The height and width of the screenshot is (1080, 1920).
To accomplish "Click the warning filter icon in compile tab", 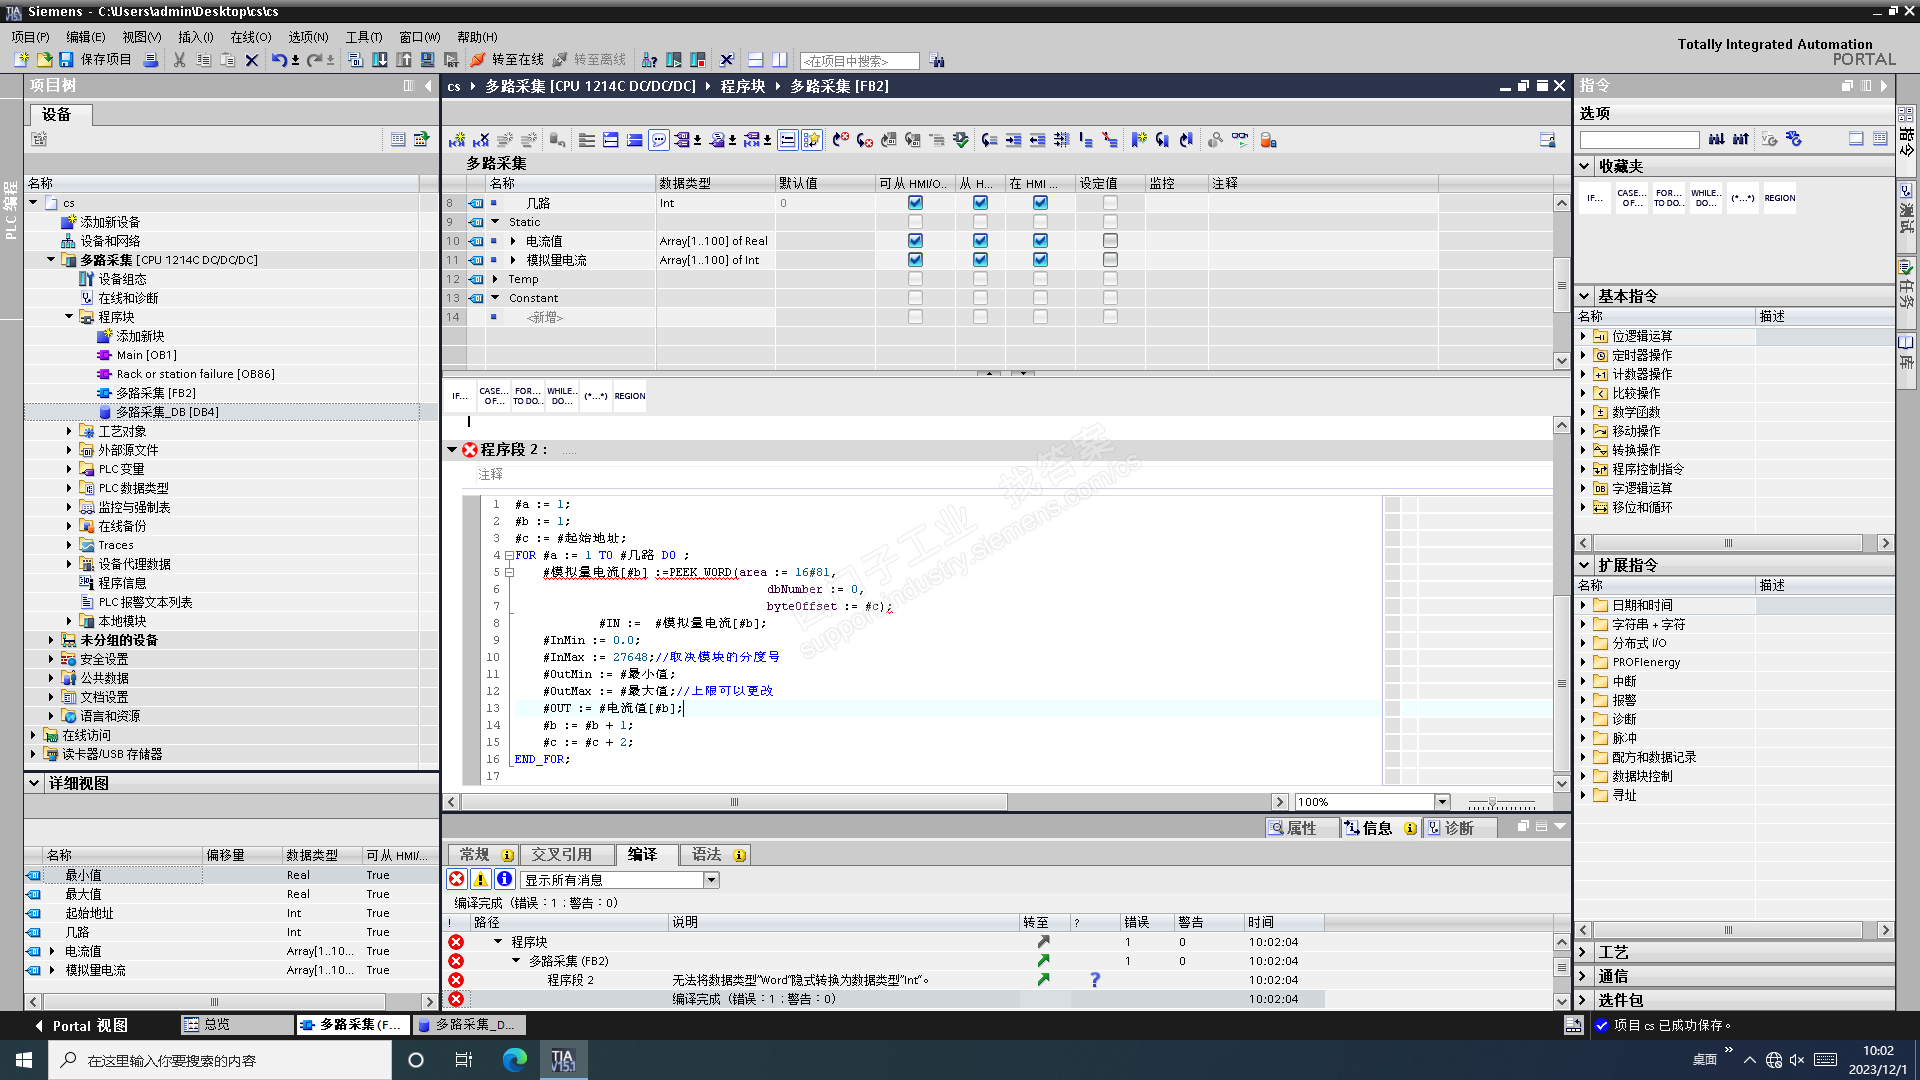I will point(481,879).
